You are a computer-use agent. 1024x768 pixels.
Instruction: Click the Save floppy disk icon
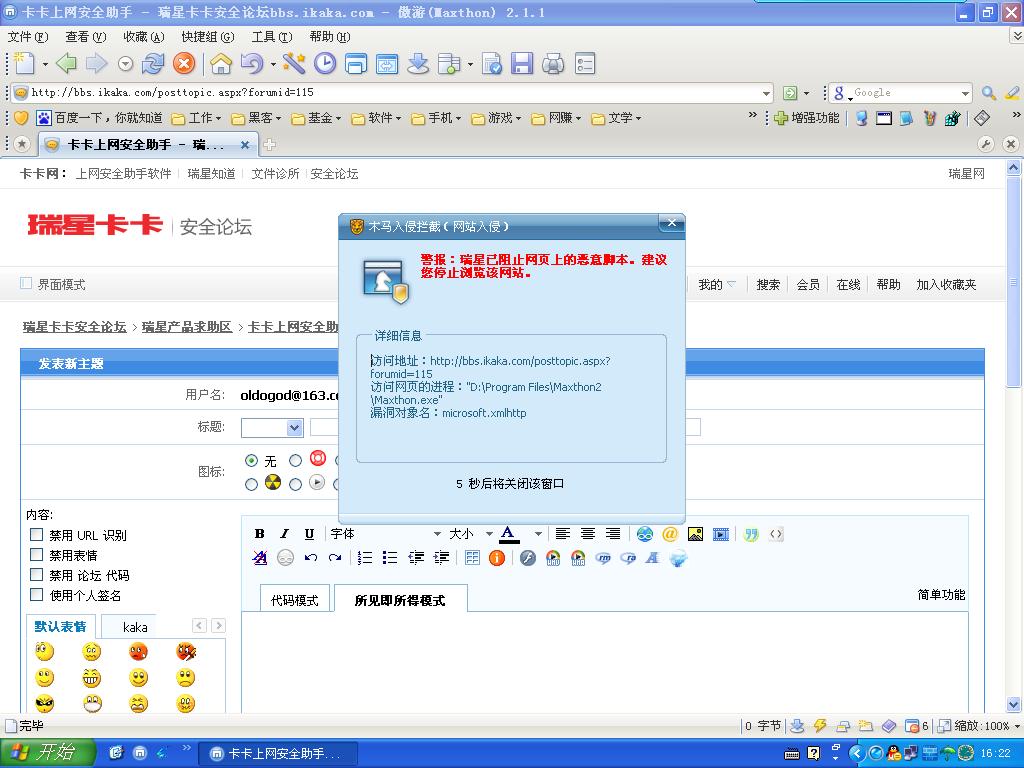point(522,63)
